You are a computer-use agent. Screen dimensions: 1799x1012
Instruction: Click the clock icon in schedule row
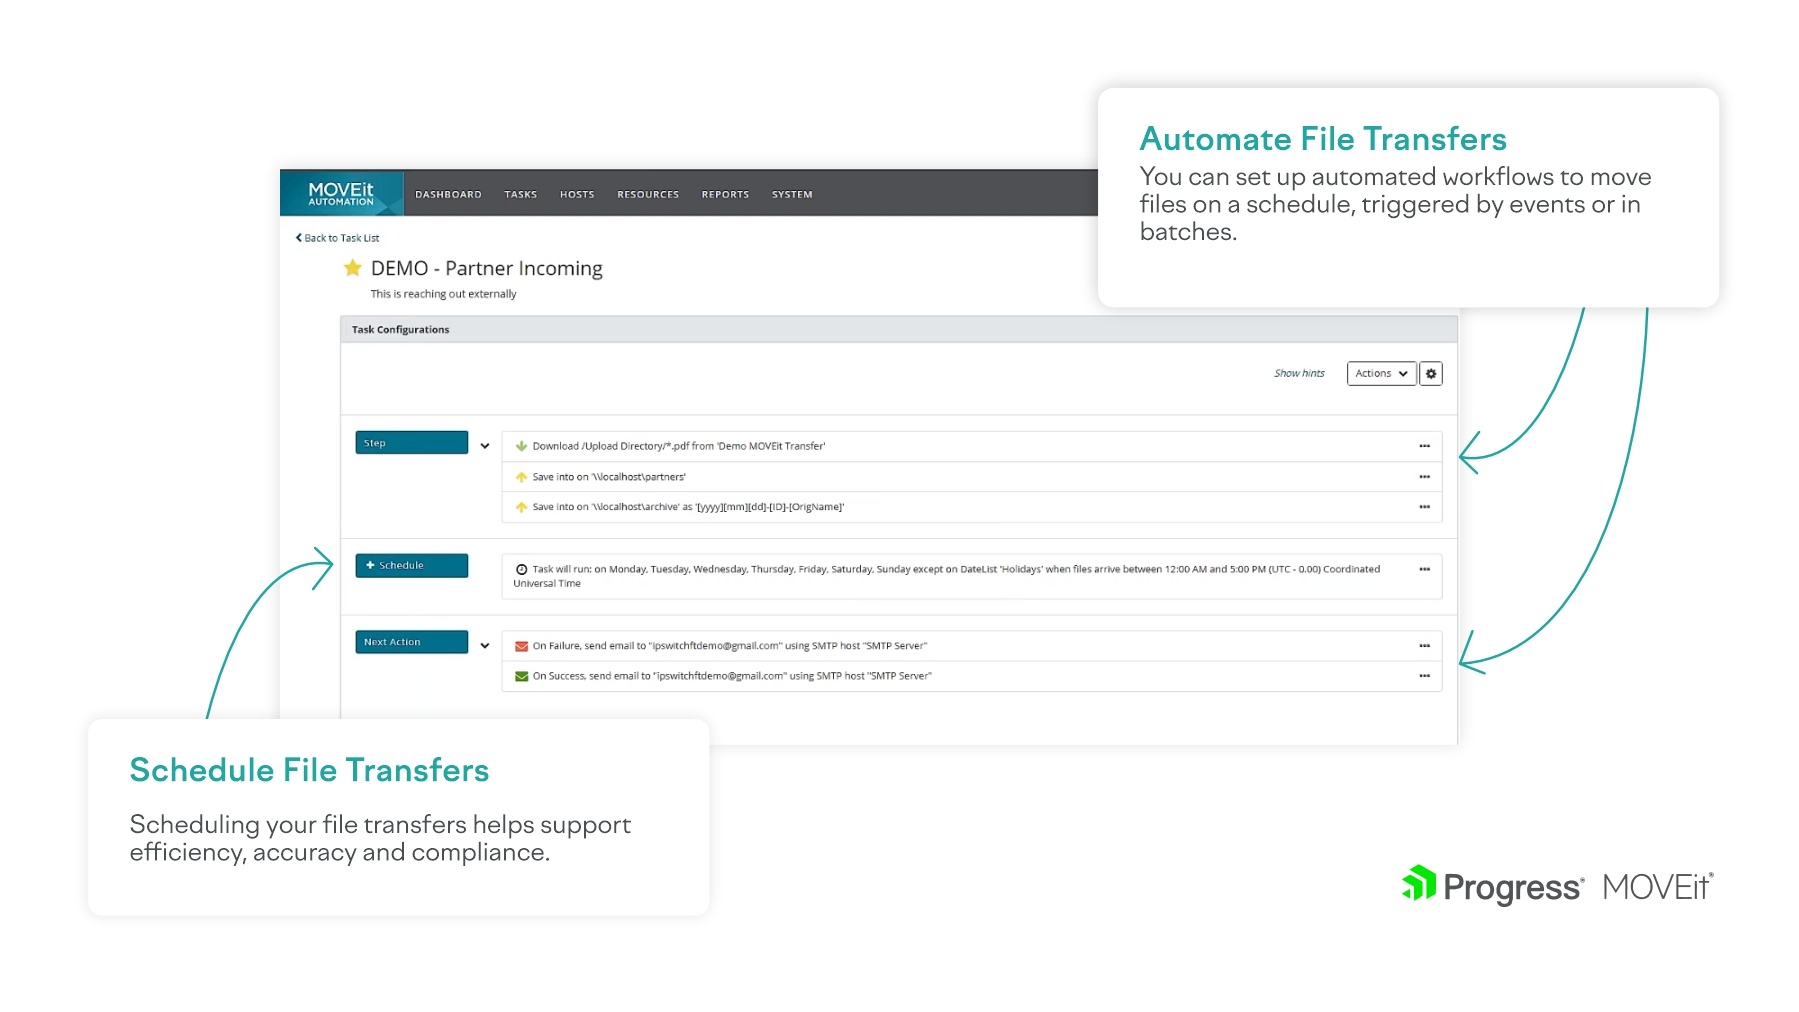(521, 569)
